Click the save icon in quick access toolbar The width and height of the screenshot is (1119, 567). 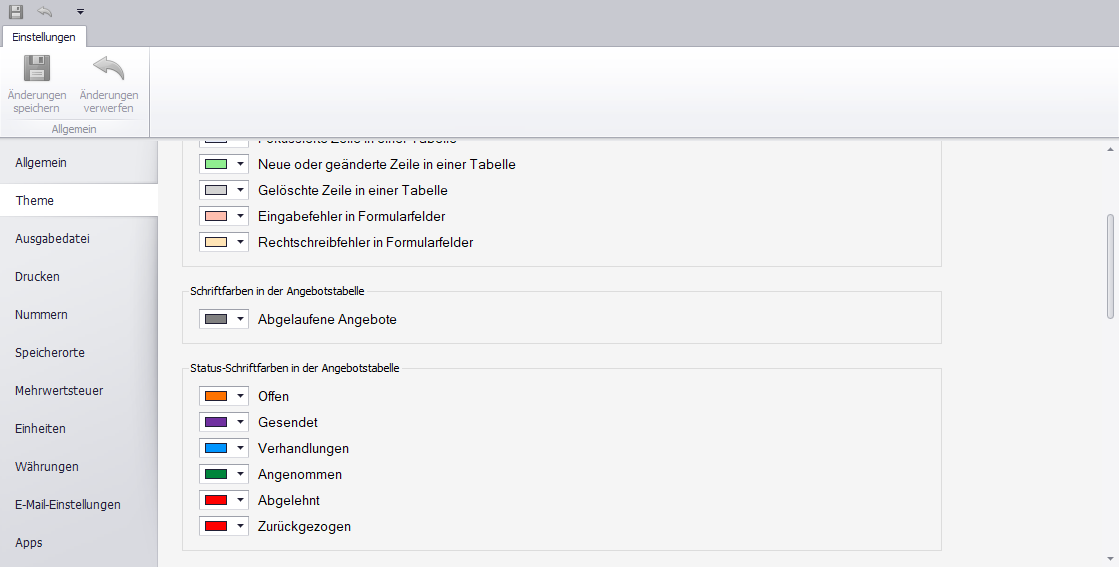[15, 11]
